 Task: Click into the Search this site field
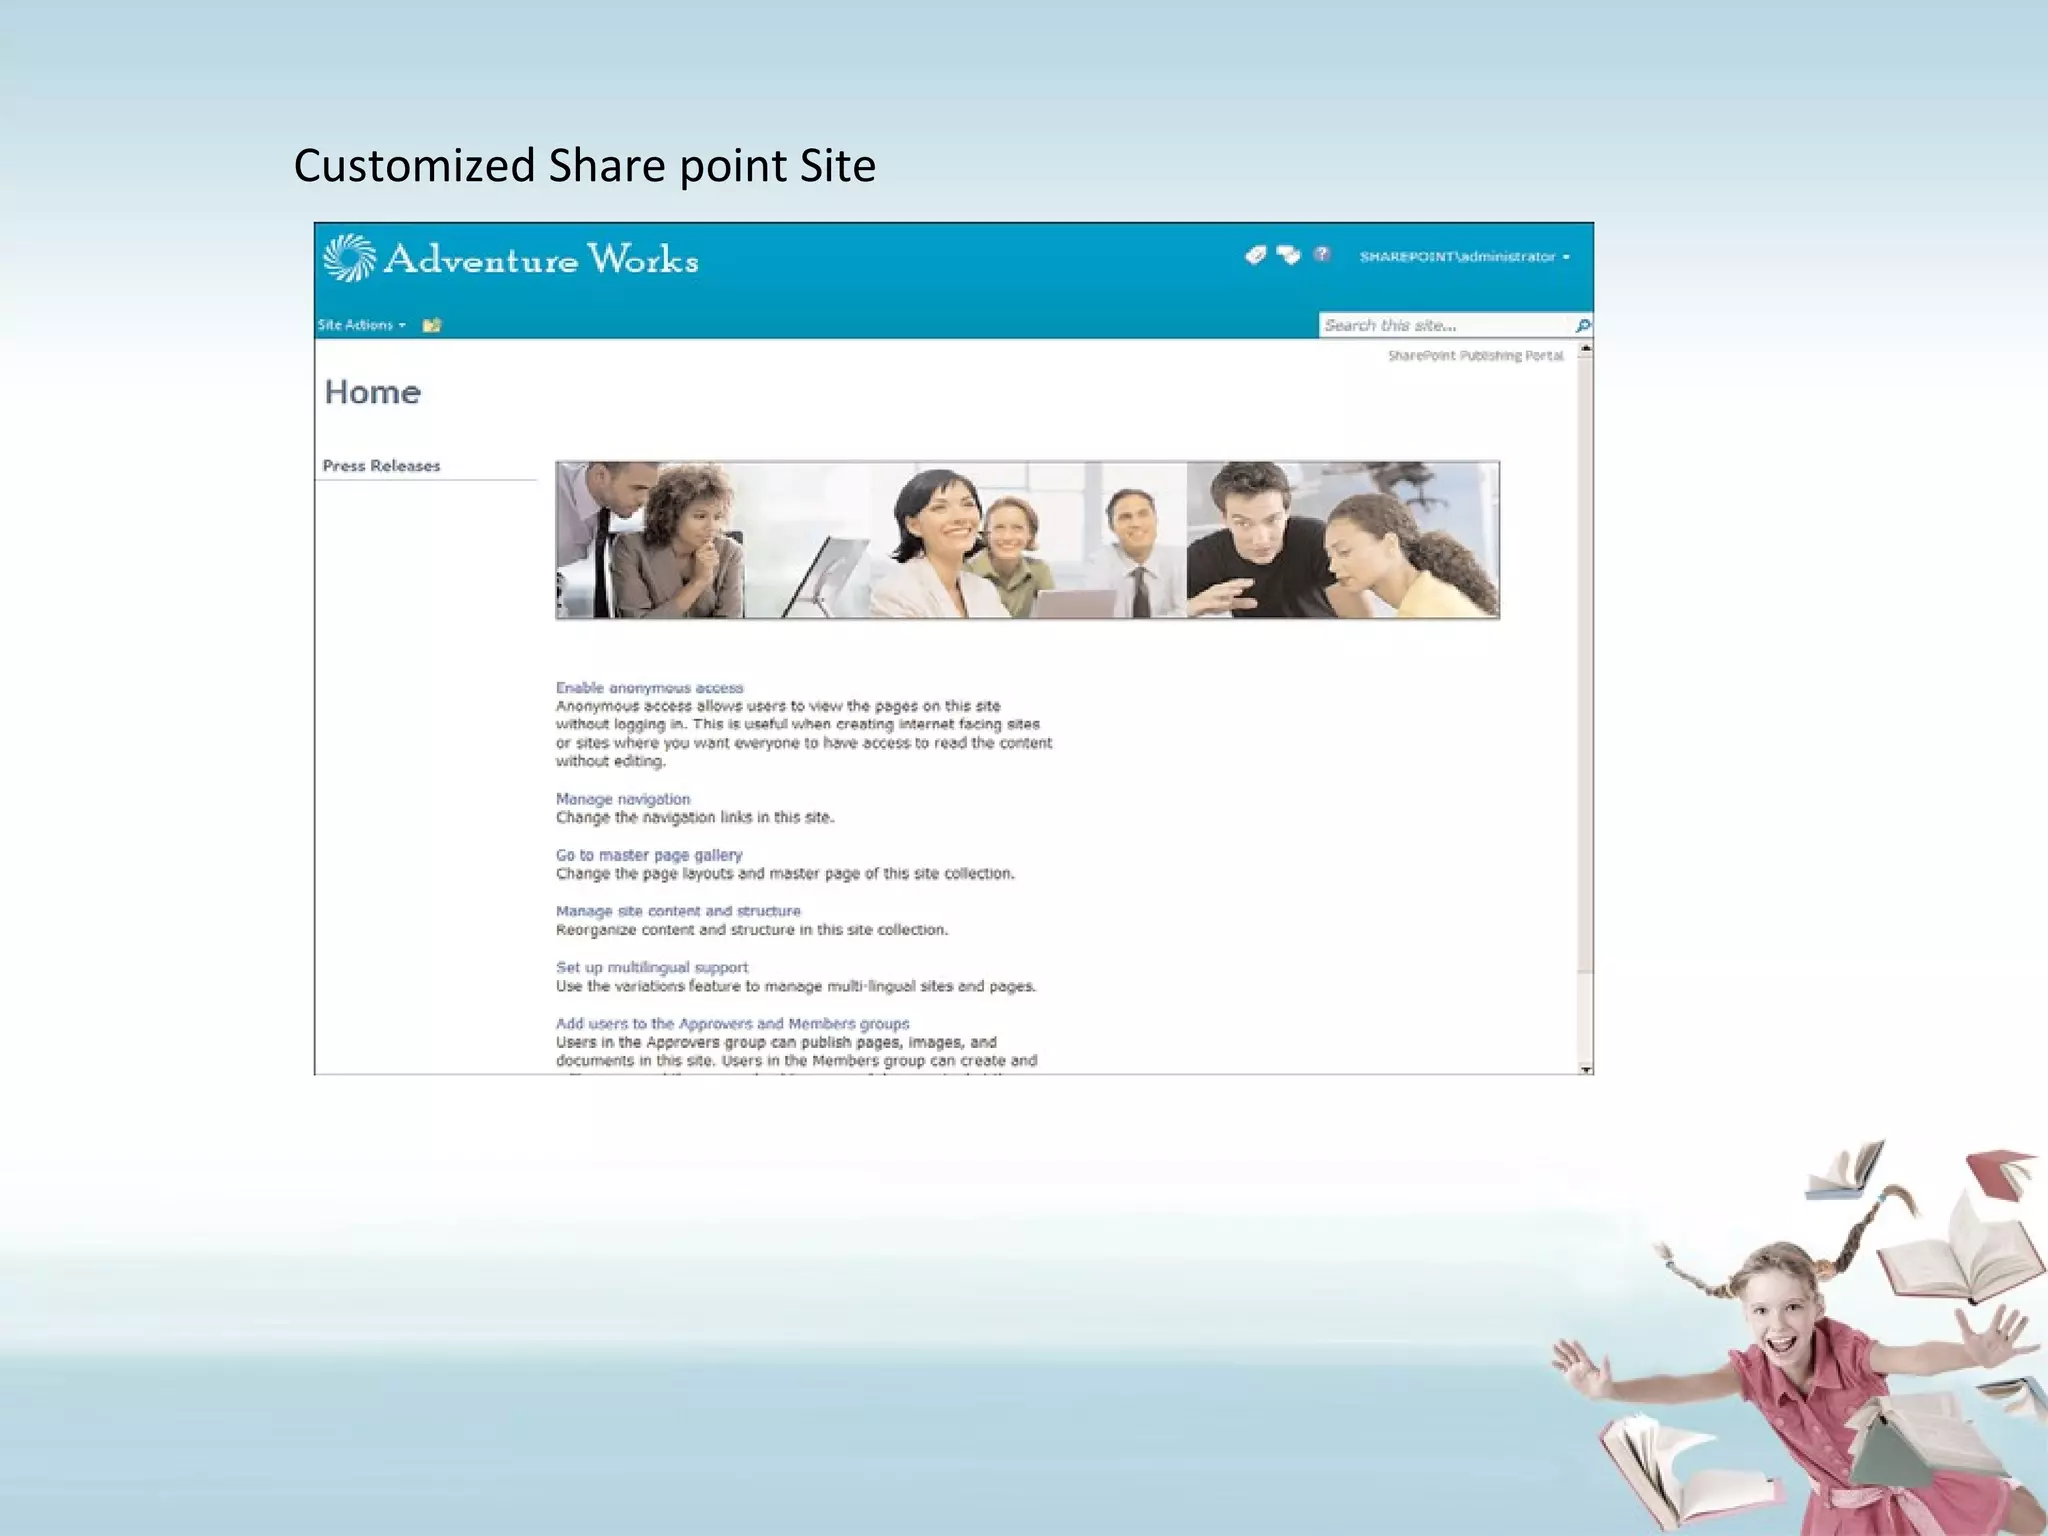[1446, 325]
